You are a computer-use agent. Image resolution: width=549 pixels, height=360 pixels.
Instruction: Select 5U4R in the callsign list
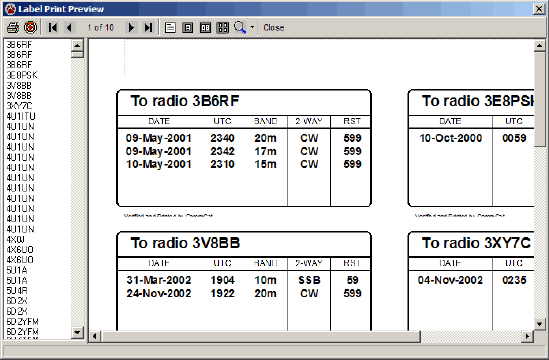point(17,291)
